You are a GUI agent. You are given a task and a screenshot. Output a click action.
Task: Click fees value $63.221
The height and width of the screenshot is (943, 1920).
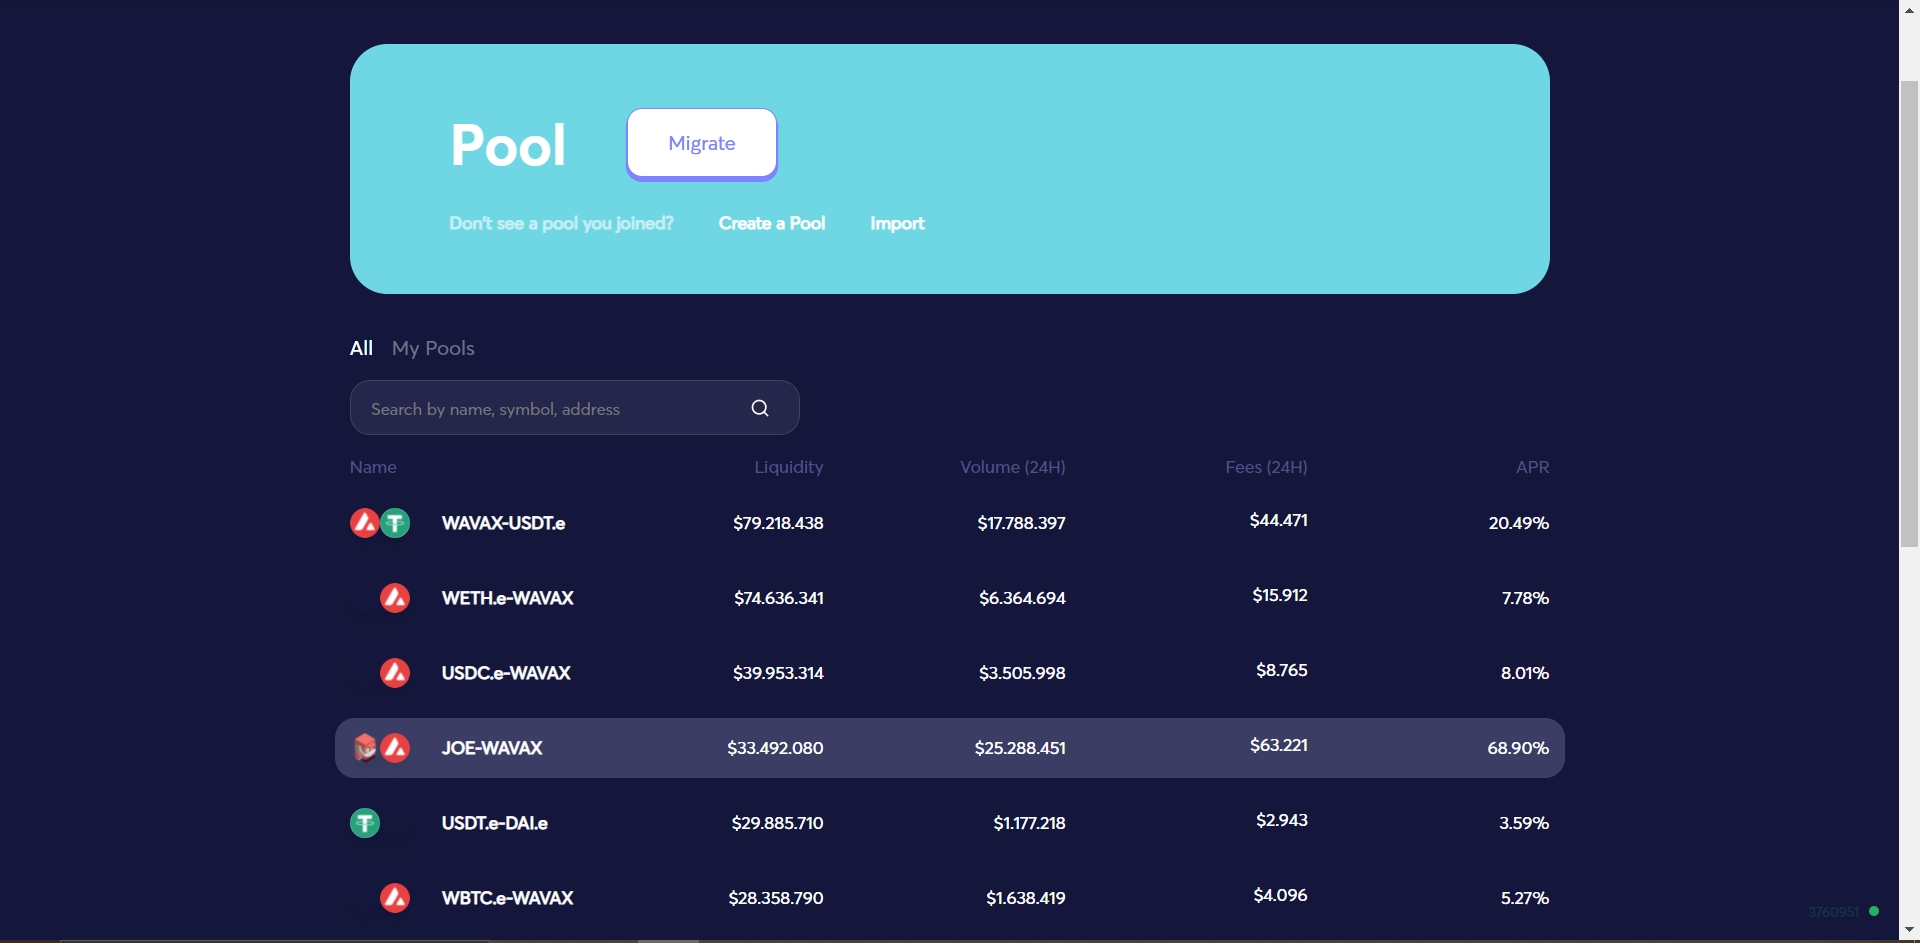(1279, 745)
